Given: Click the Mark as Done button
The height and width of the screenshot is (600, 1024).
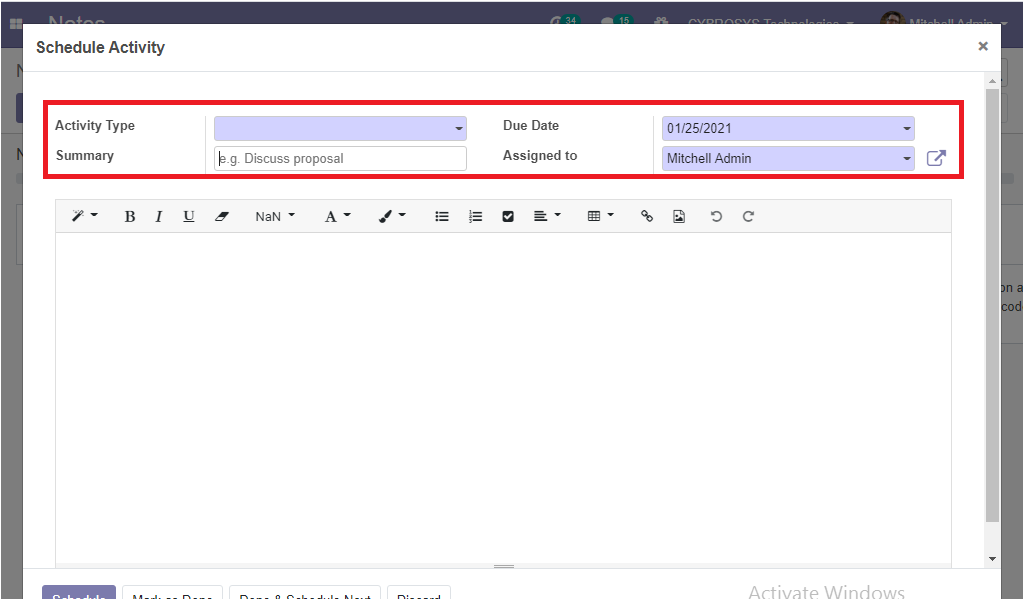Looking at the screenshot, I should 172,593.
